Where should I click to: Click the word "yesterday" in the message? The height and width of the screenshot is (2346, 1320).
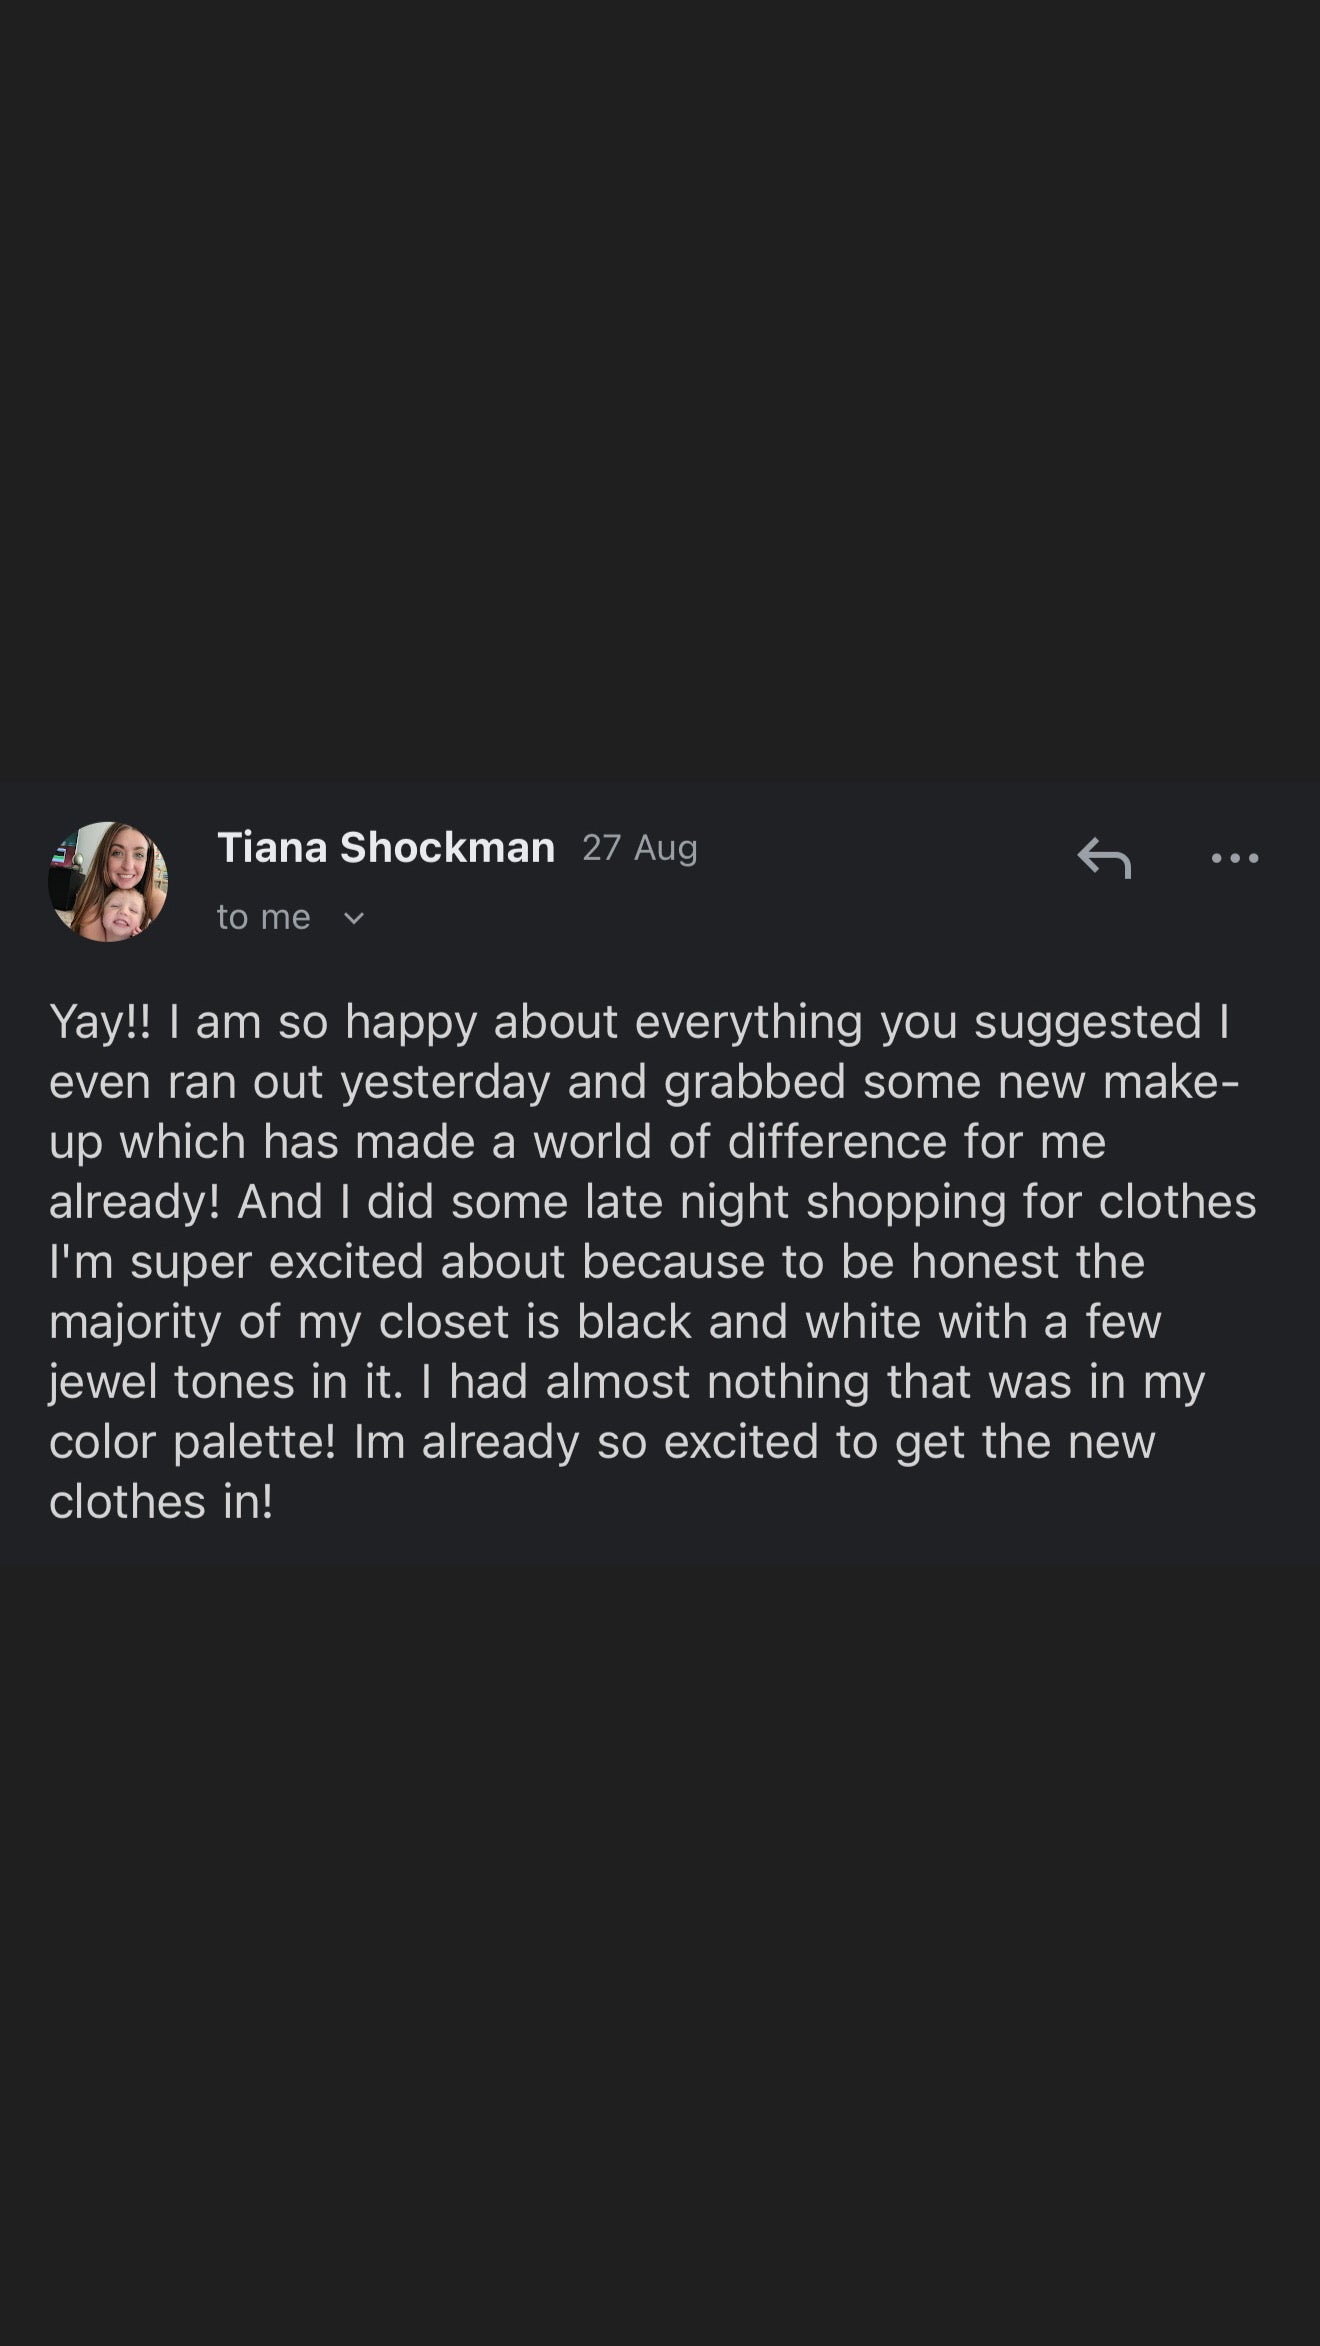pos(445,1083)
